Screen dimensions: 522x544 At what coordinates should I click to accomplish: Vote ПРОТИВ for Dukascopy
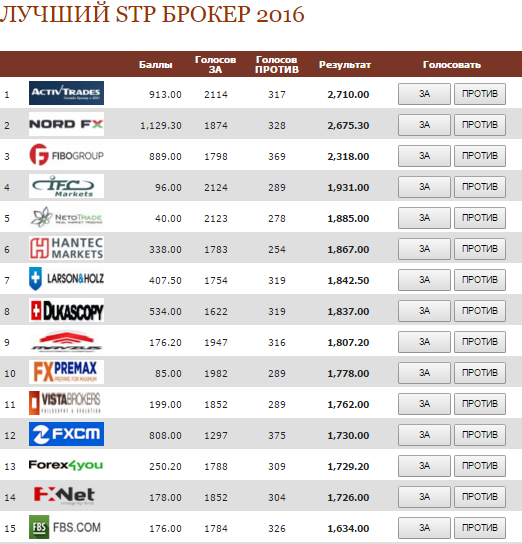pos(480,311)
